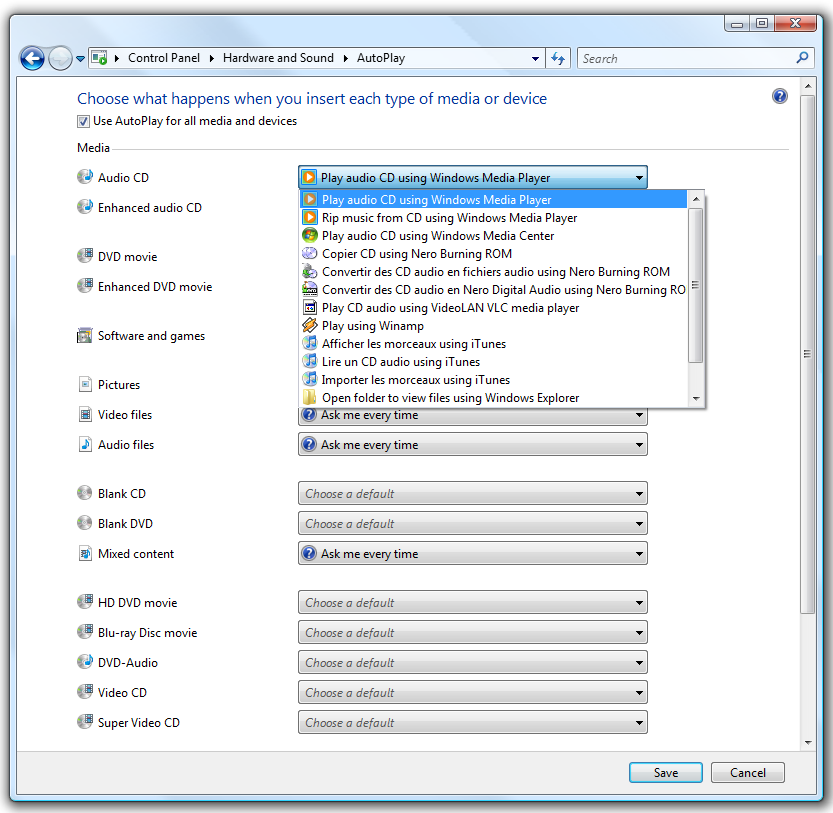Screen dimensions: 833x813
Task: Open the Blank DVD default dropdown
Action: 473,523
